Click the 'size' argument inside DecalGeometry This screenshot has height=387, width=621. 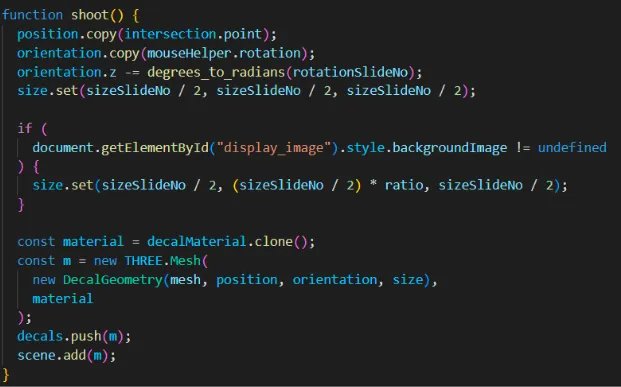coord(408,280)
